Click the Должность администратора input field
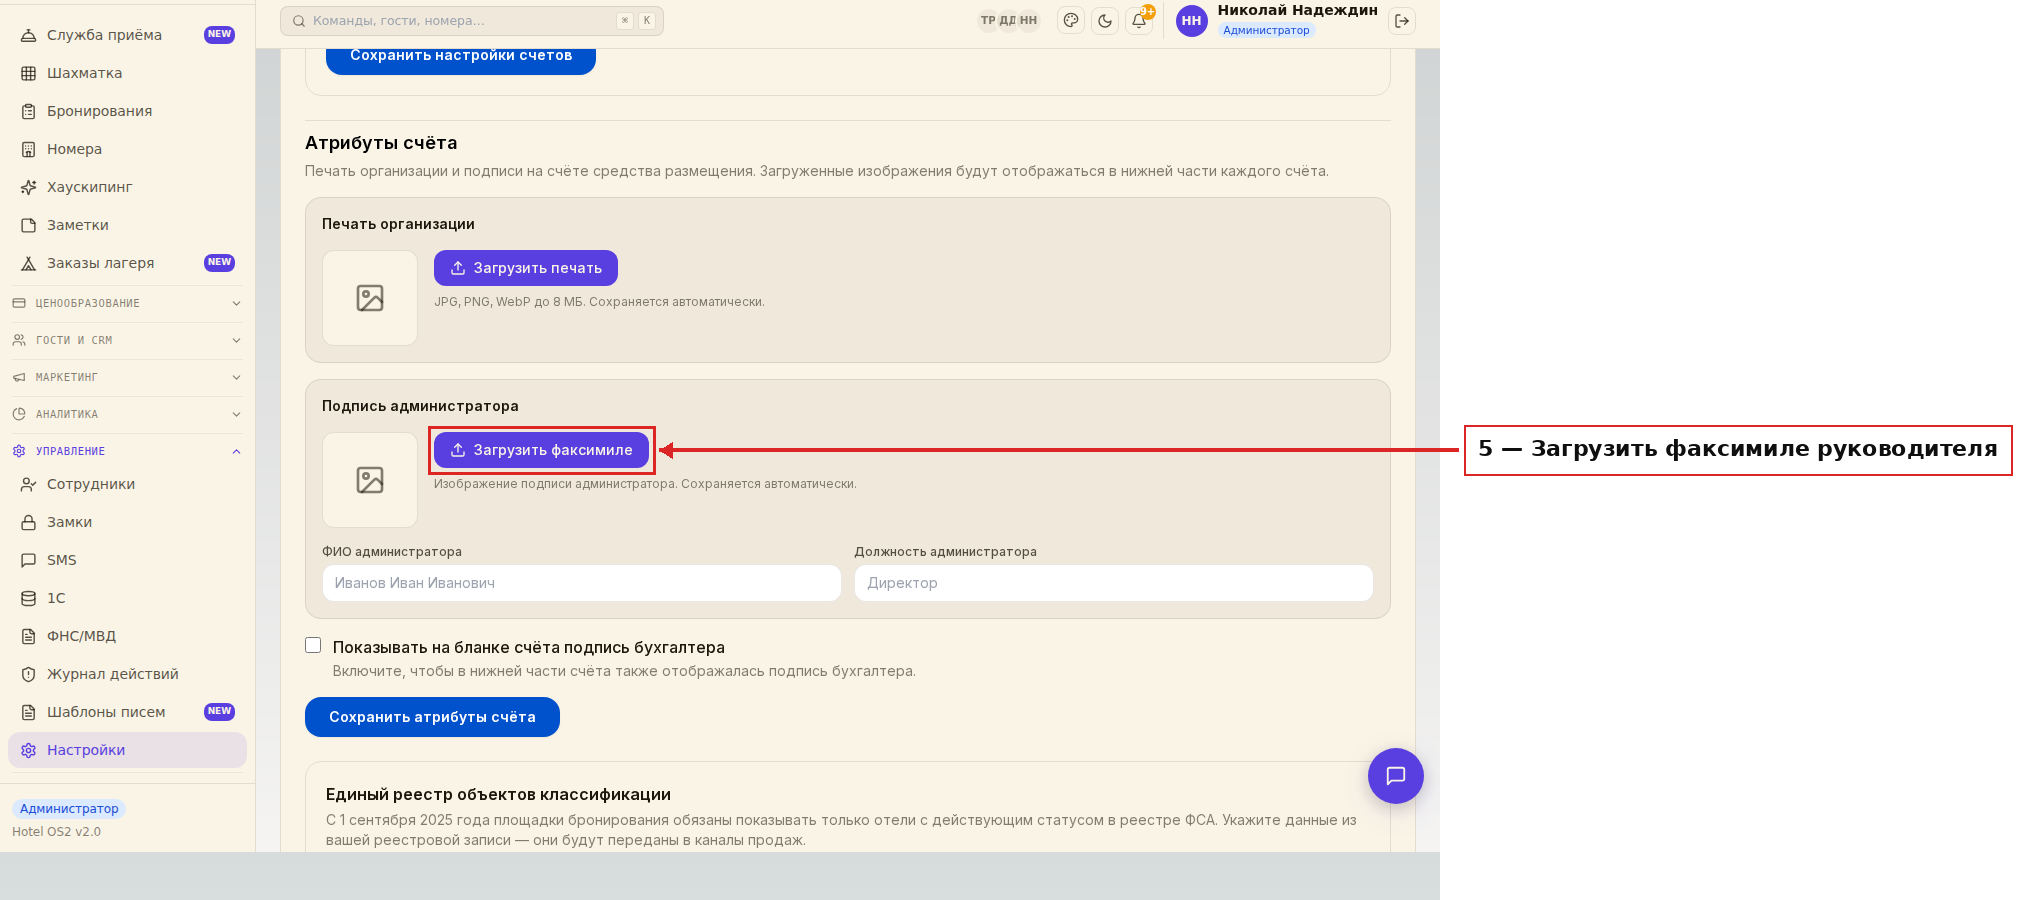This screenshot has height=900, width=2036. click(1114, 583)
